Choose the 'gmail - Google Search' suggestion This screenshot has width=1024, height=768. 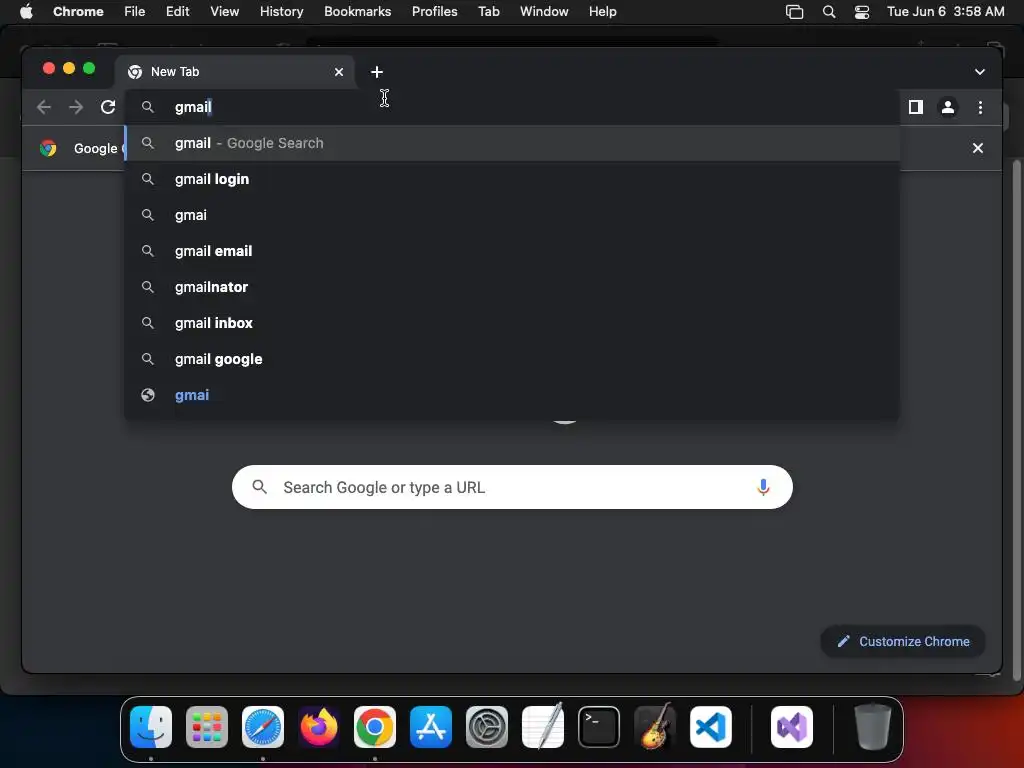pos(513,143)
